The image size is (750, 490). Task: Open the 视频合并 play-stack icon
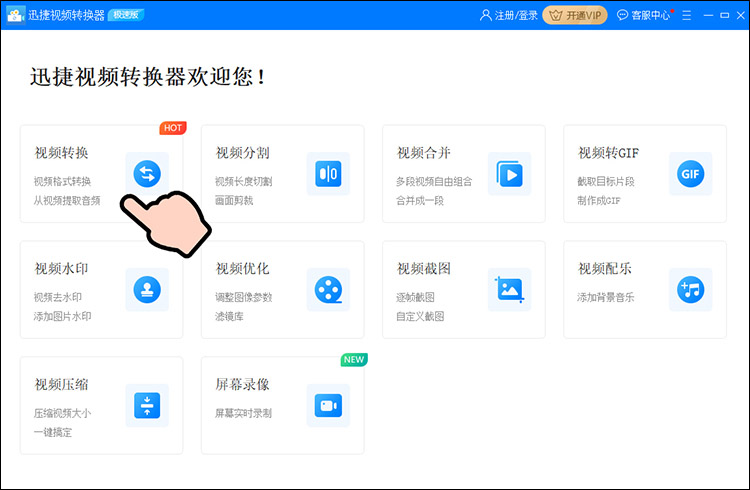pyautogui.click(x=509, y=173)
